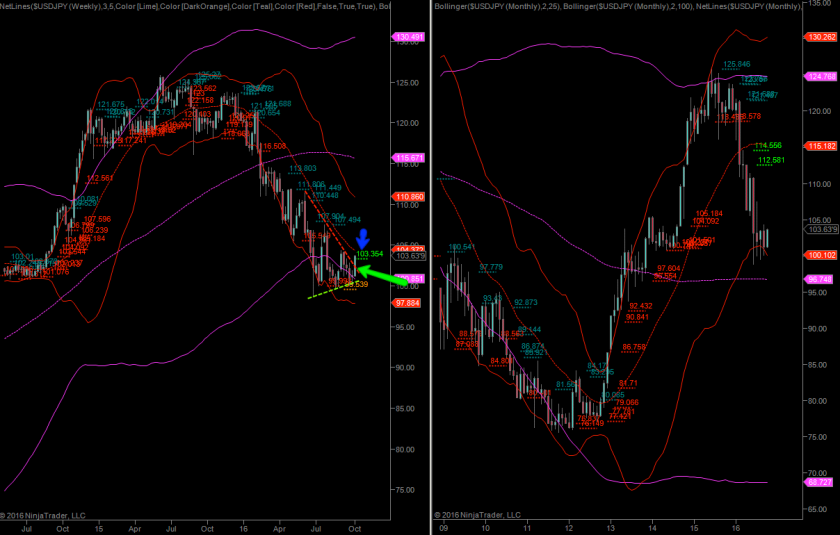
Task: Click the 103.639 current price tag on monthly chart
Action: 821,230
